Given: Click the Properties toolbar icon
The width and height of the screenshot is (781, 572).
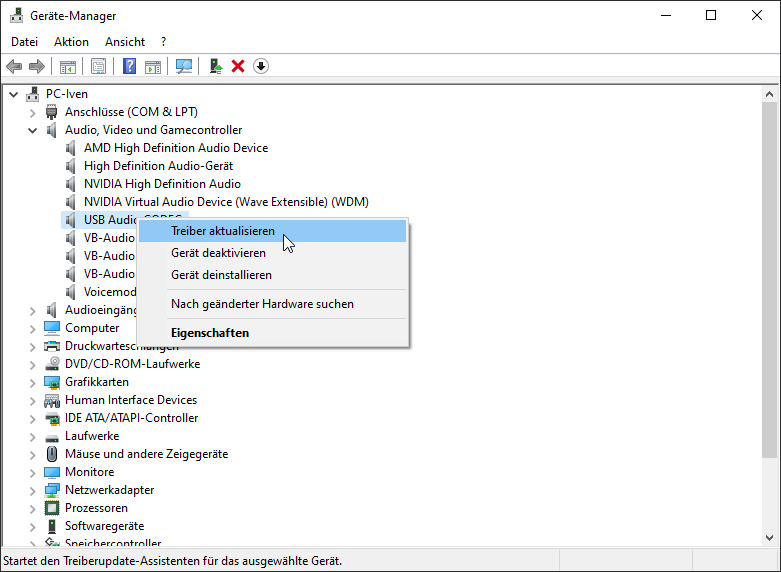Looking at the screenshot, I should (98, 66).
